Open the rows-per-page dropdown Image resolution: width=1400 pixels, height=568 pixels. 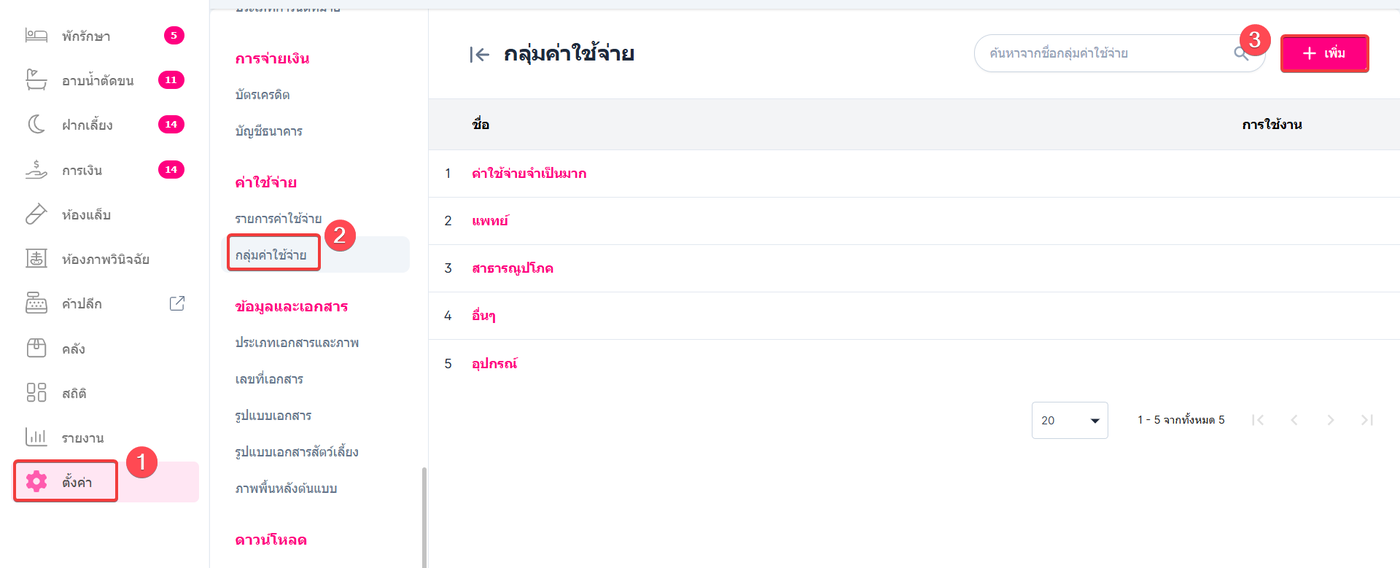click(1069, 420)
